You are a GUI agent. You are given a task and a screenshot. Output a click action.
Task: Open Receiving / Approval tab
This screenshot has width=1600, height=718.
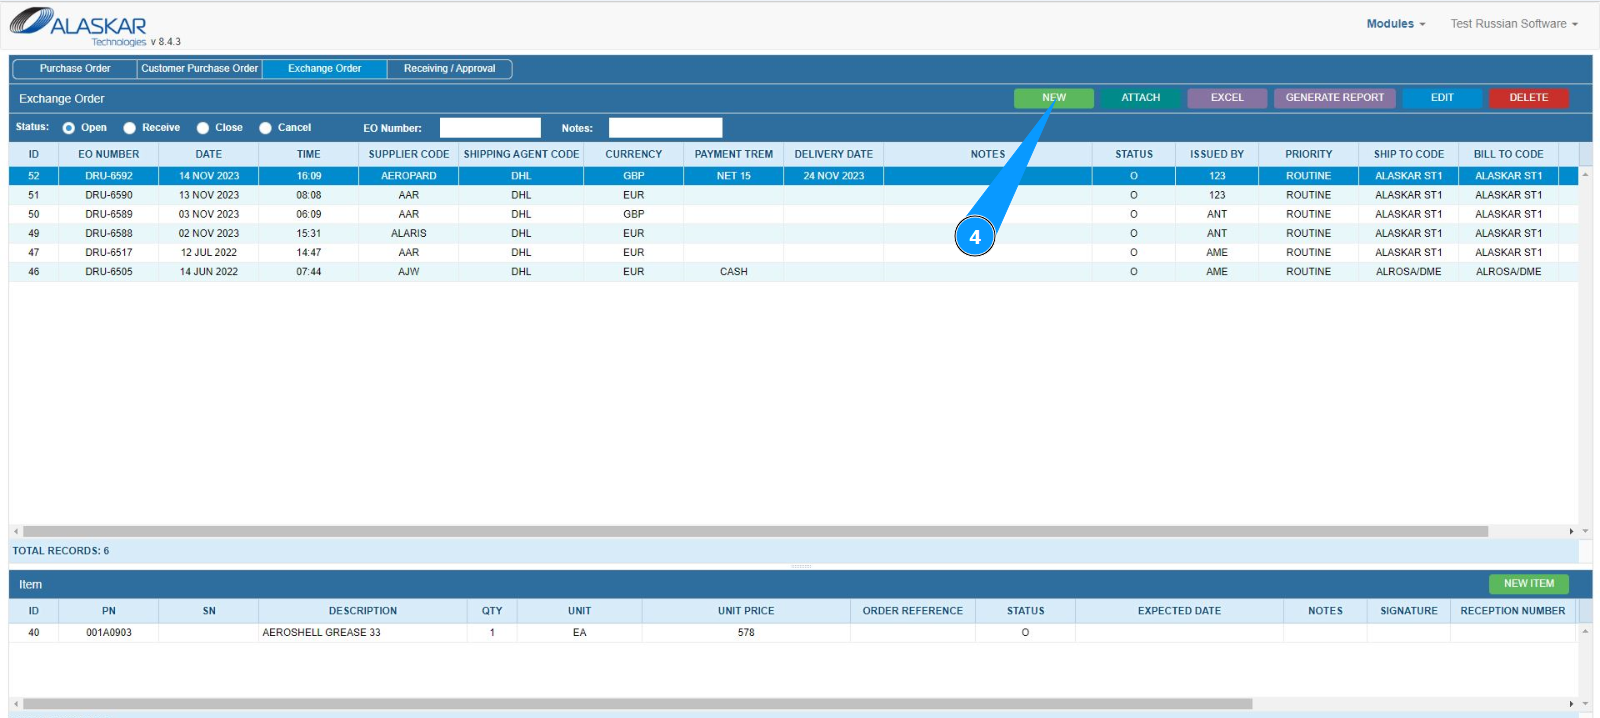point(449,69)
